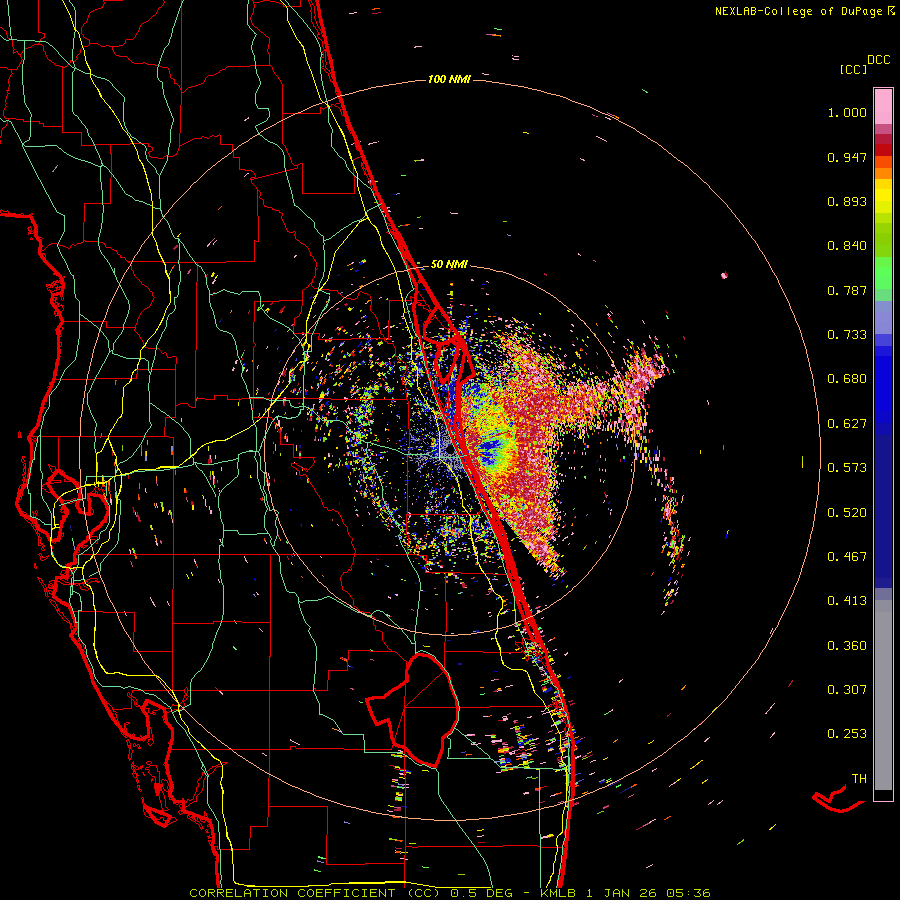Click the 100 NMI range ring label
900x900 pixels.
coord(449,79)
